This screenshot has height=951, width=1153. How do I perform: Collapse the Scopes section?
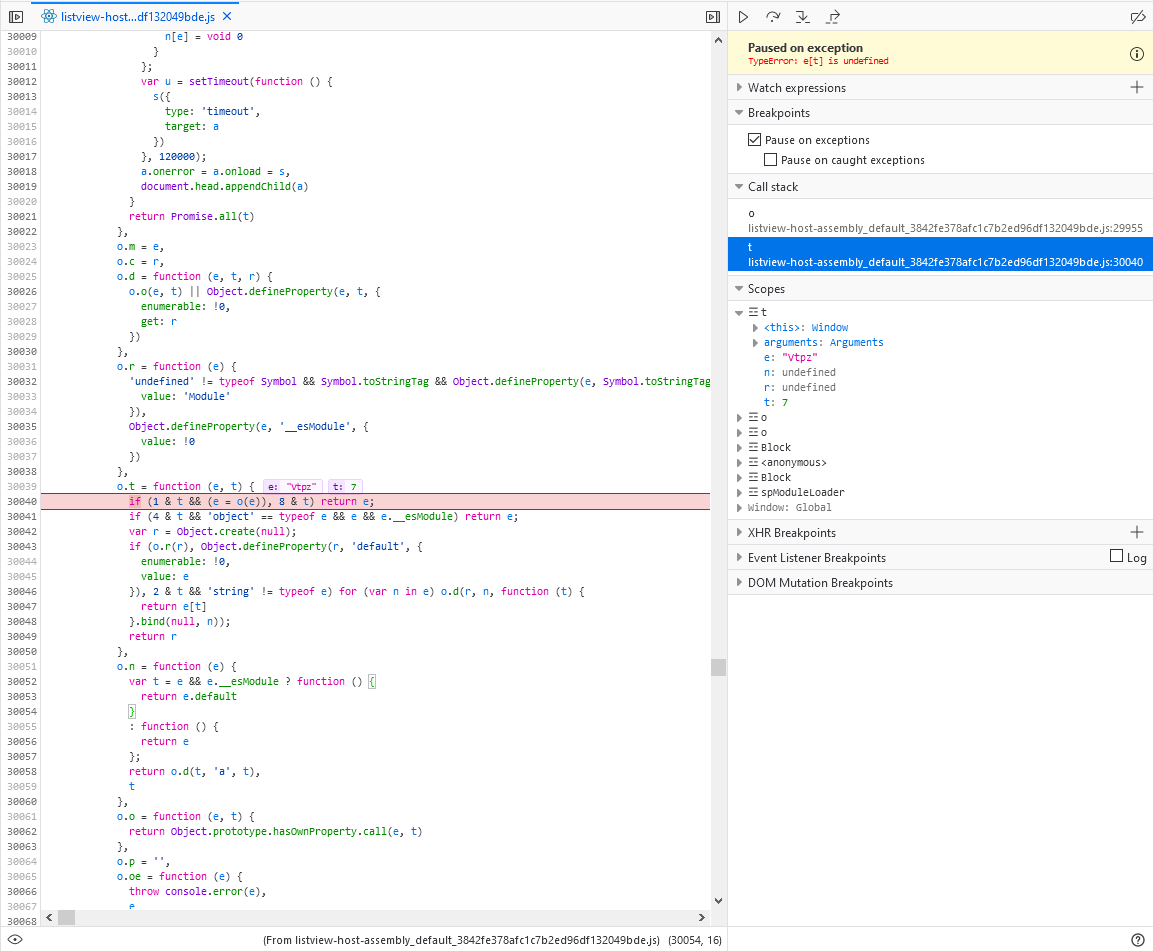(739, 289)
